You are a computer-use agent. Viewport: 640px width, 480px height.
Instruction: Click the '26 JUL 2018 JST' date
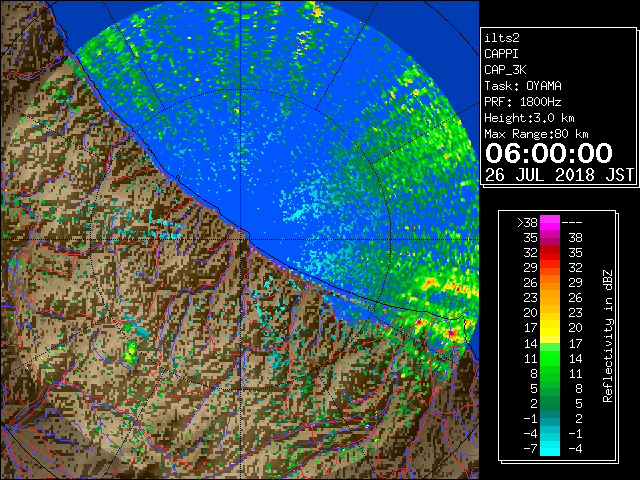tap(560, 175)
